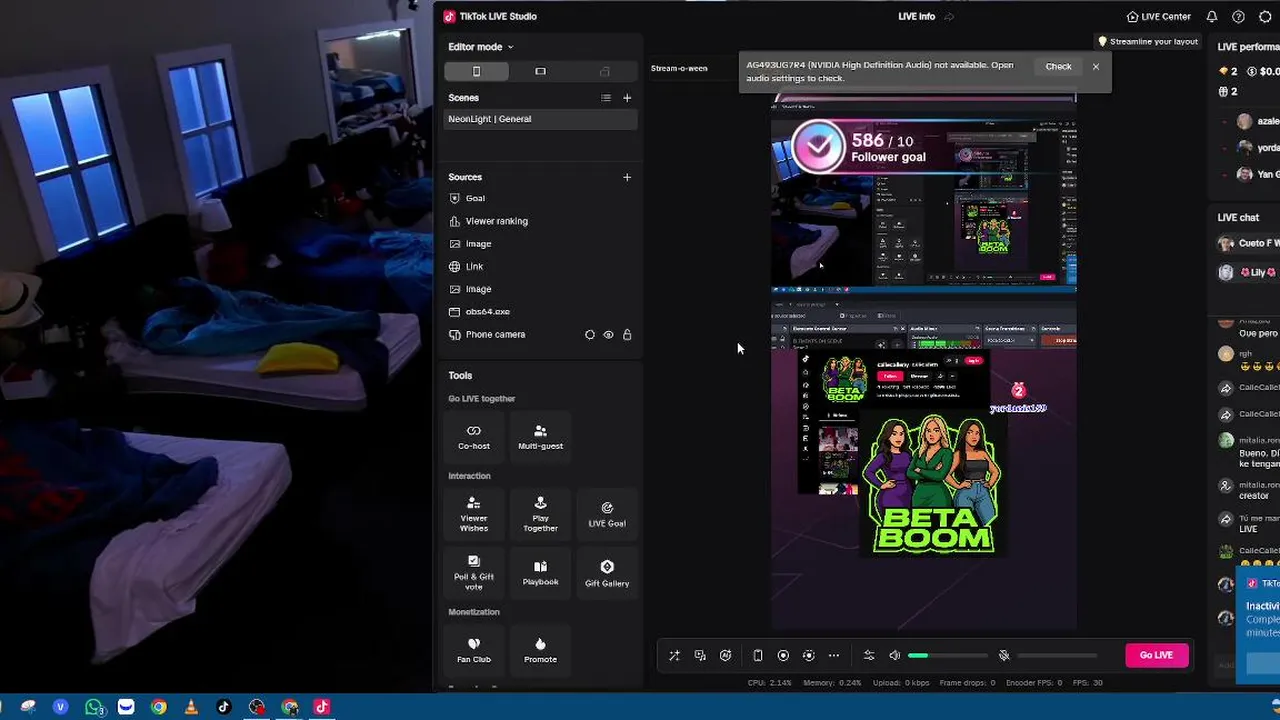Open the black TikTok icon in taskbar

(223, 707)
